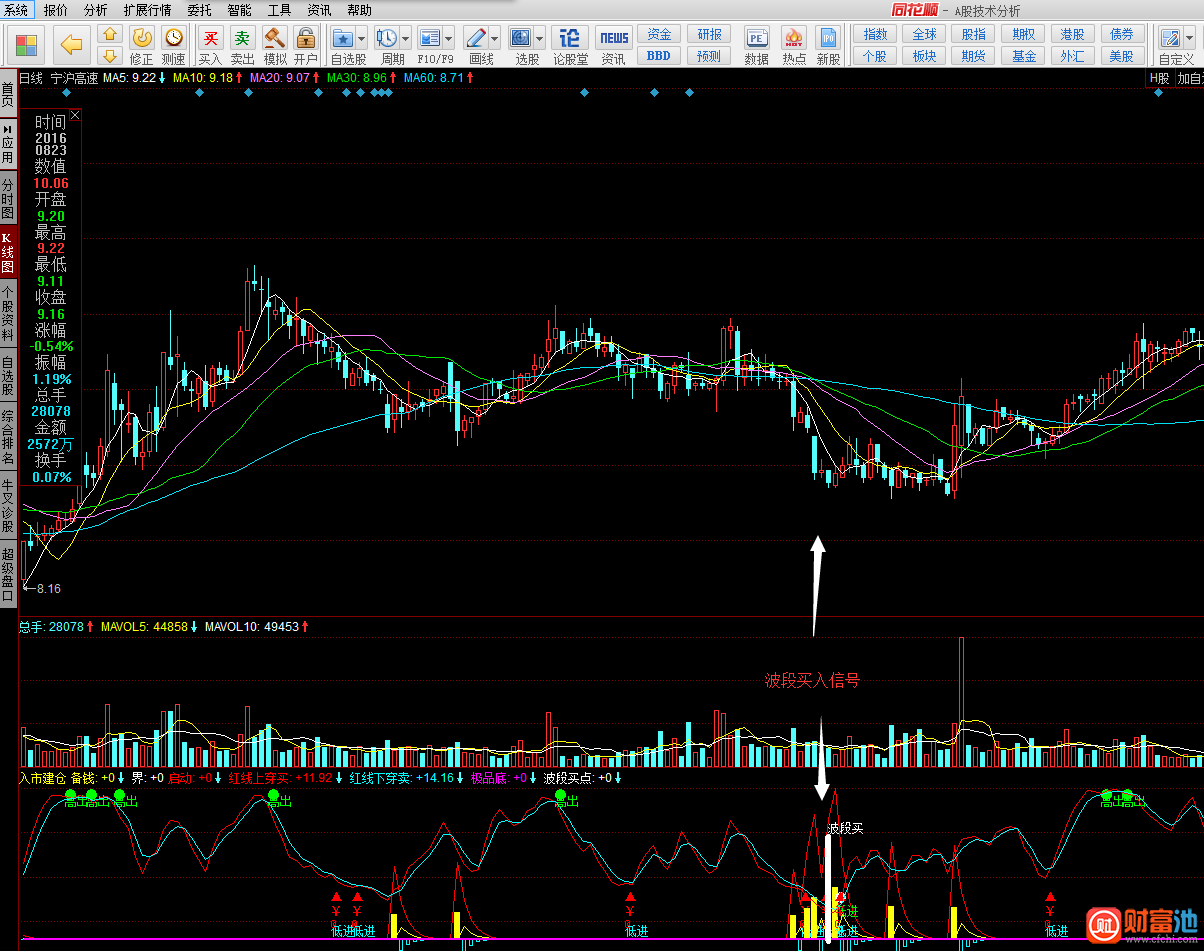Image resolution: width=1204 pixels, height=951 pixels.
Task: Expand the F10/F9 dropdown arrow
Action: pos(449,39)
